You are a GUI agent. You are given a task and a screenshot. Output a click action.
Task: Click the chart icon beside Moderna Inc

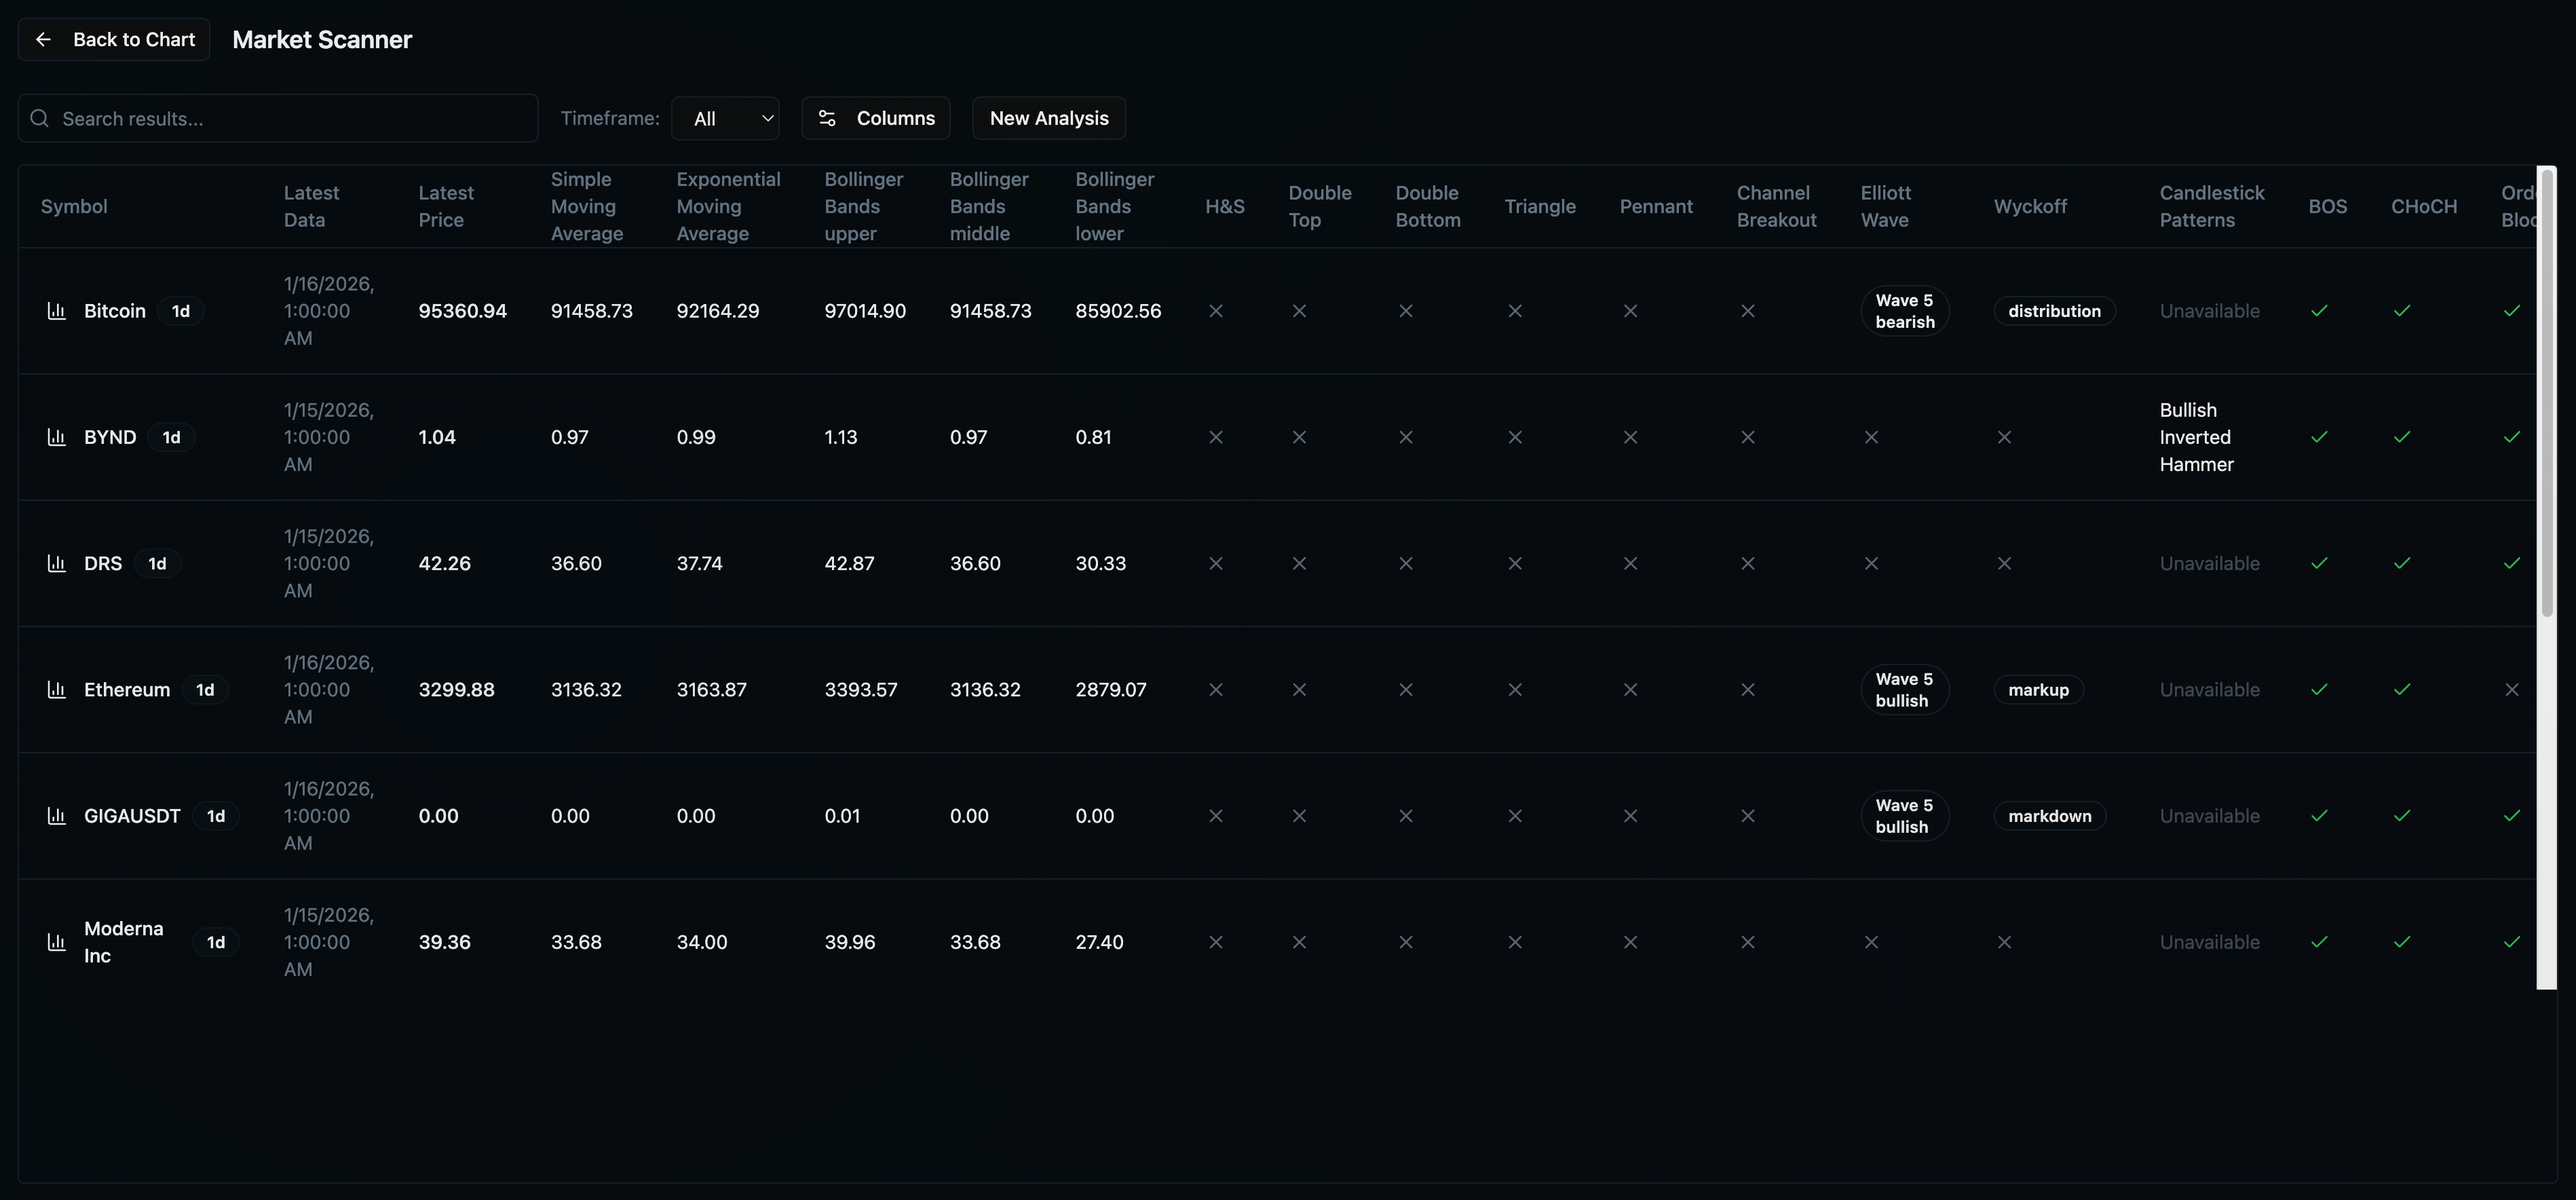[57, 942]
